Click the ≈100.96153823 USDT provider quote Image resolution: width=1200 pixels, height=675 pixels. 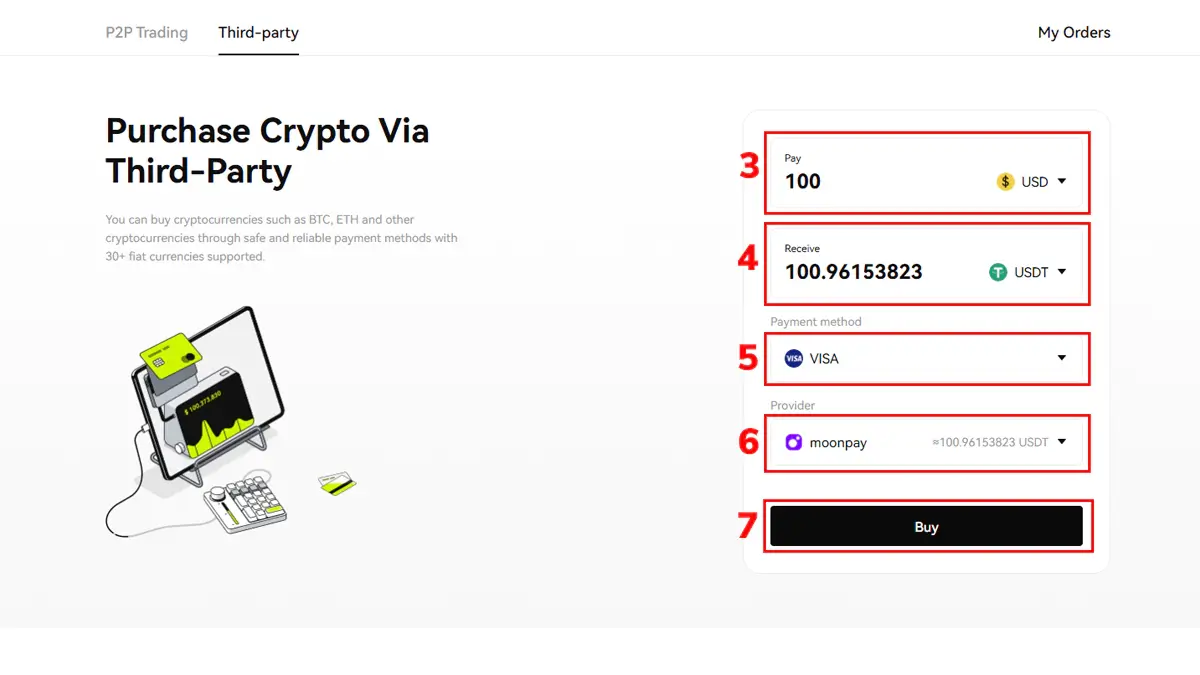[x=990, y=442]
